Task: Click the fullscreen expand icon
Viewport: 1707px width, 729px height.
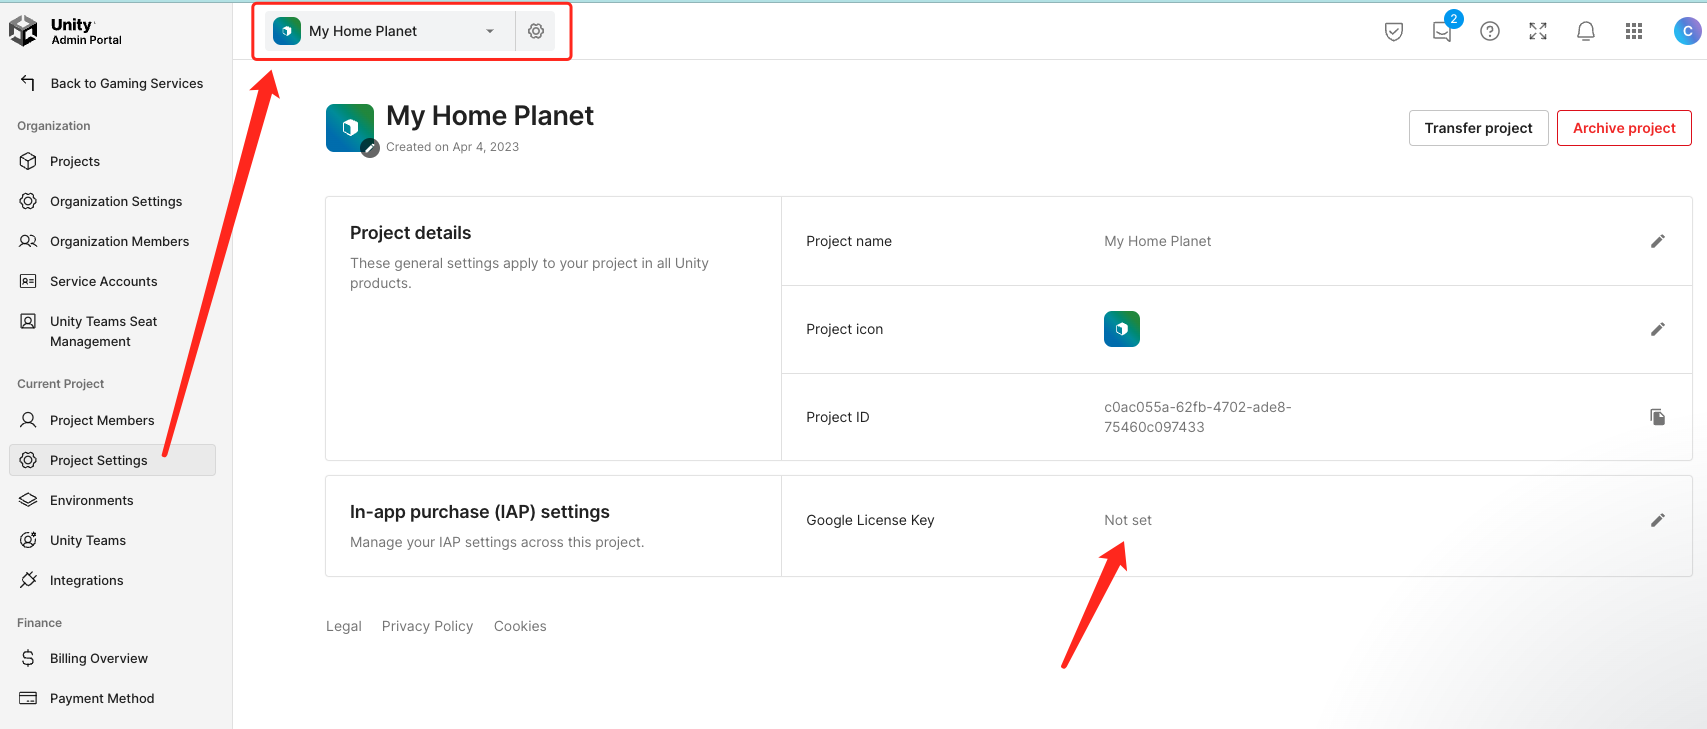Action: [1538, 31]
